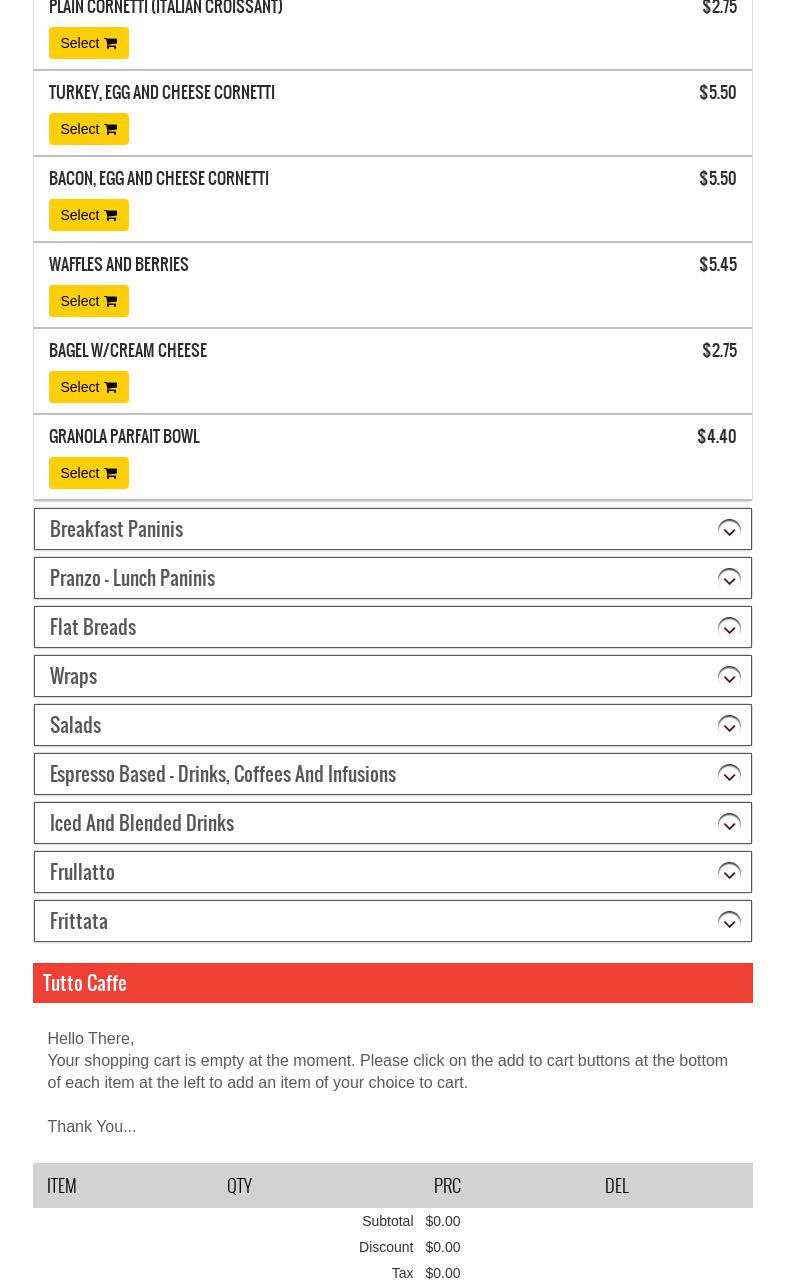The image size is (785, 1284).
Task: Select the Waffles and Berries item
Action: click(x=88, y=301)
